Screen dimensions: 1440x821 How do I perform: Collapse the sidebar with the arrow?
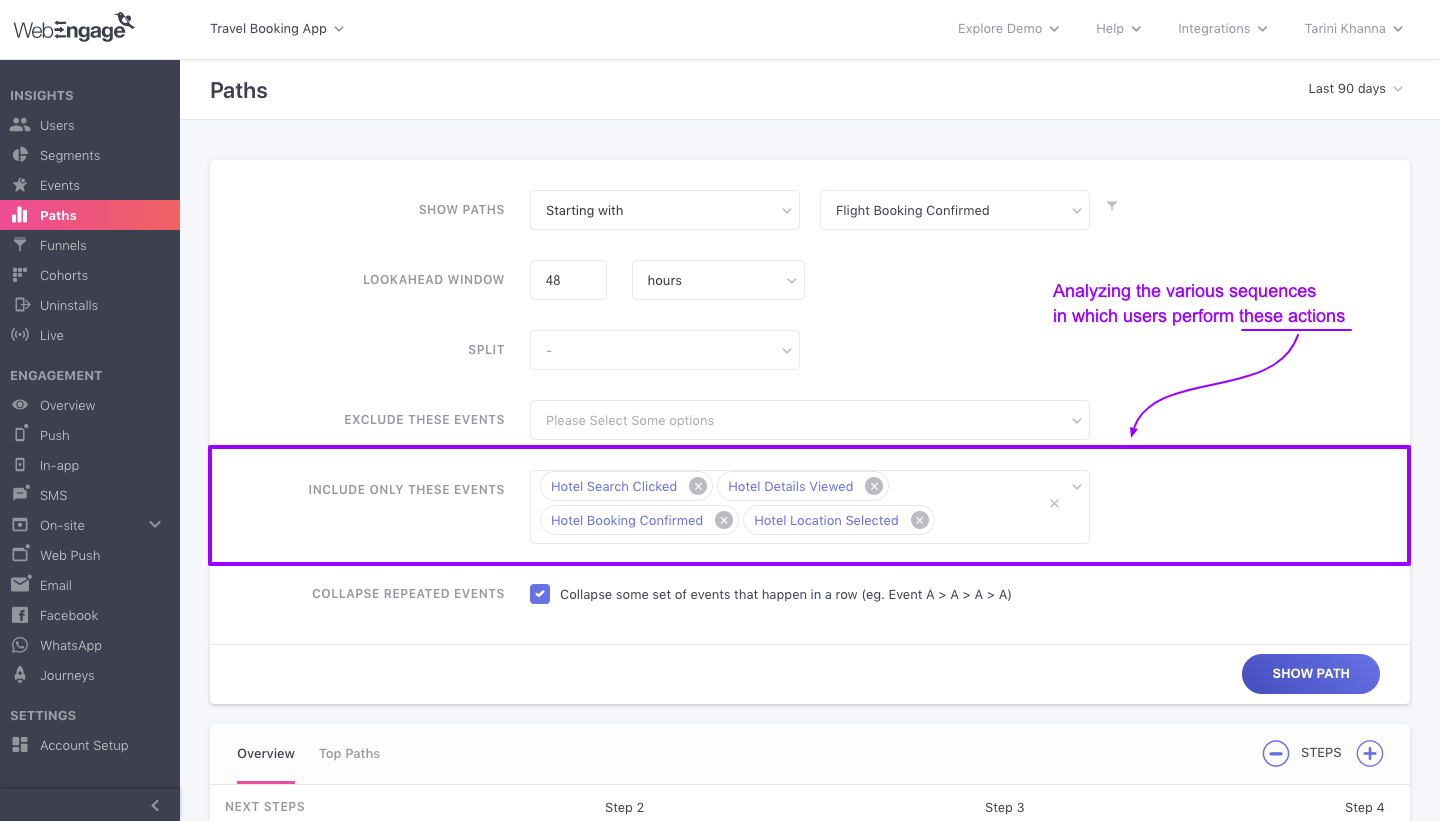(155, 805)
